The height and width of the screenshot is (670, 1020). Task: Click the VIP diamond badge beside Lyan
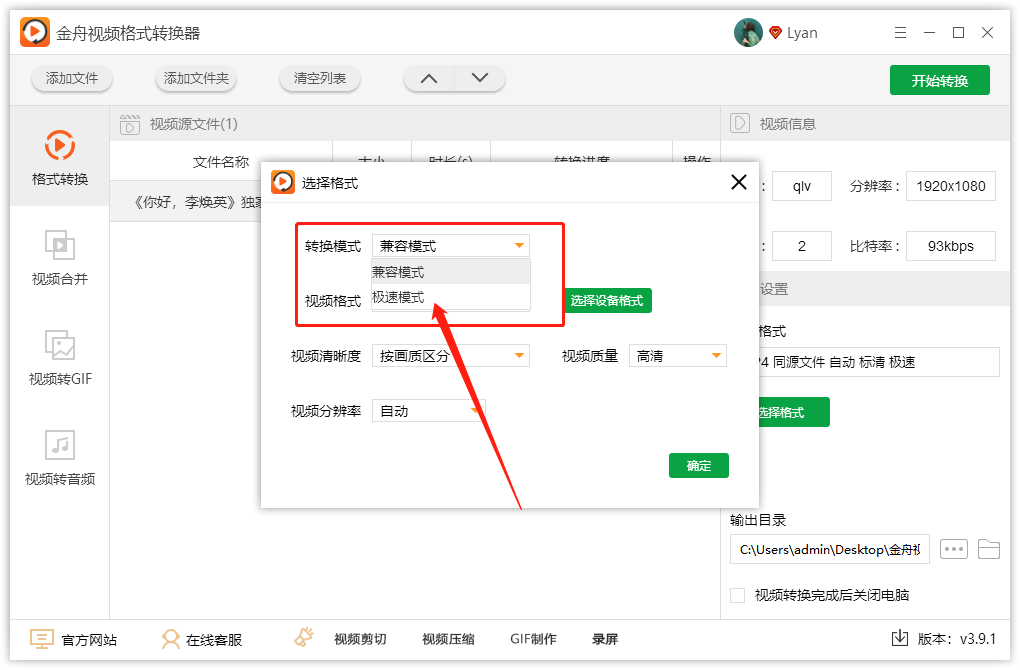tap(775, 33)
